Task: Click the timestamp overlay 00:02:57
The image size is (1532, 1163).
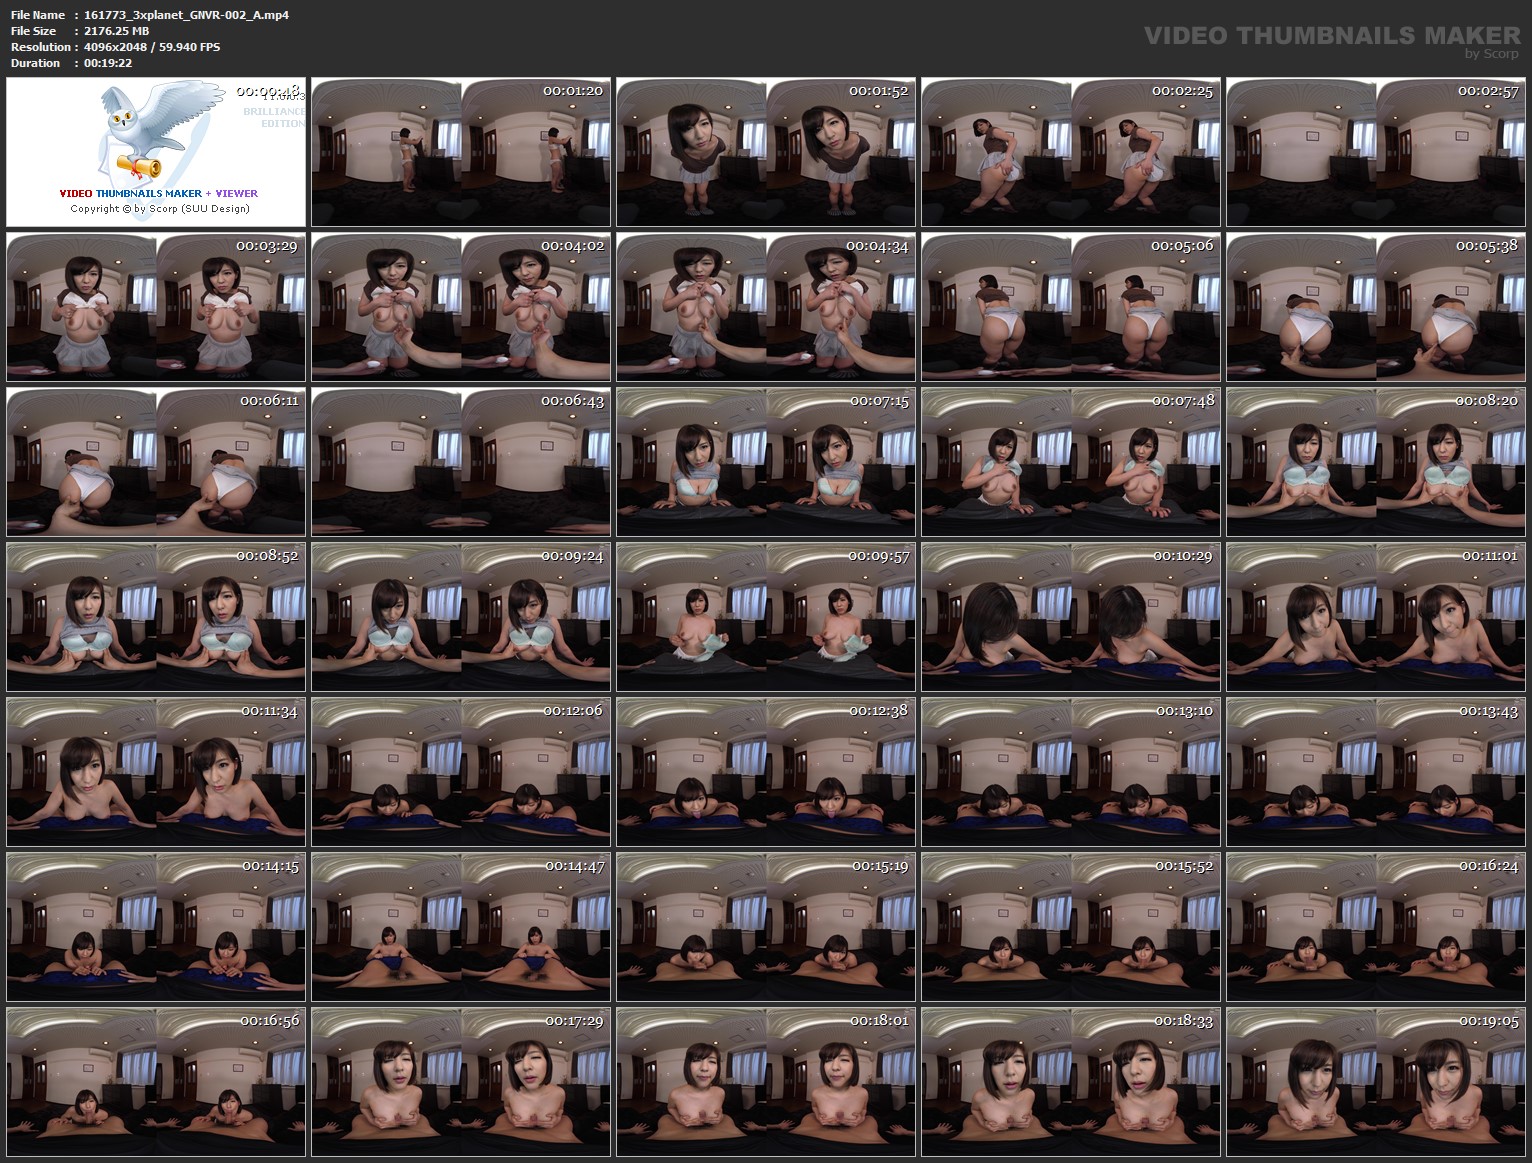Action: tap(1489, 90)
